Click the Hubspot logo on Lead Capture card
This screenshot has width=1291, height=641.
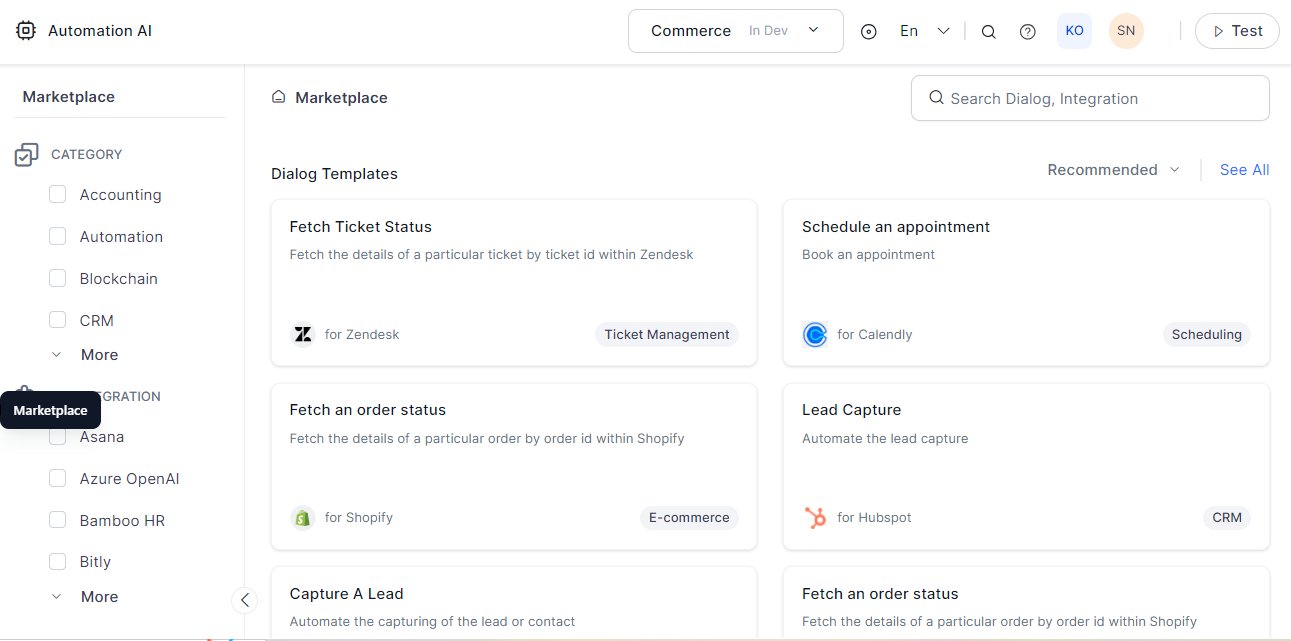815,517
